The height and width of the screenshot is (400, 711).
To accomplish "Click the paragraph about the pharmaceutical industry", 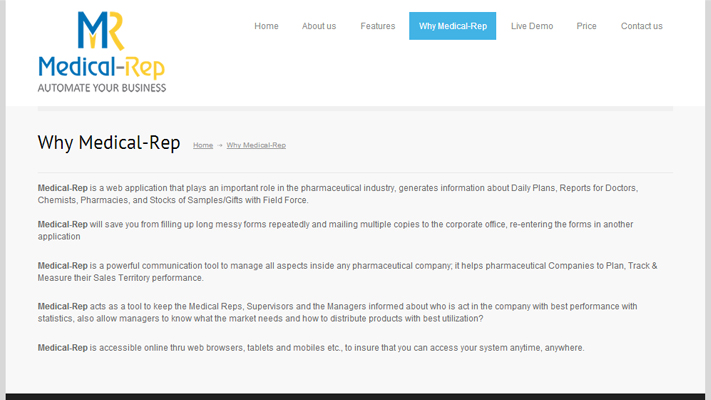I will click(x=338, y=194).
